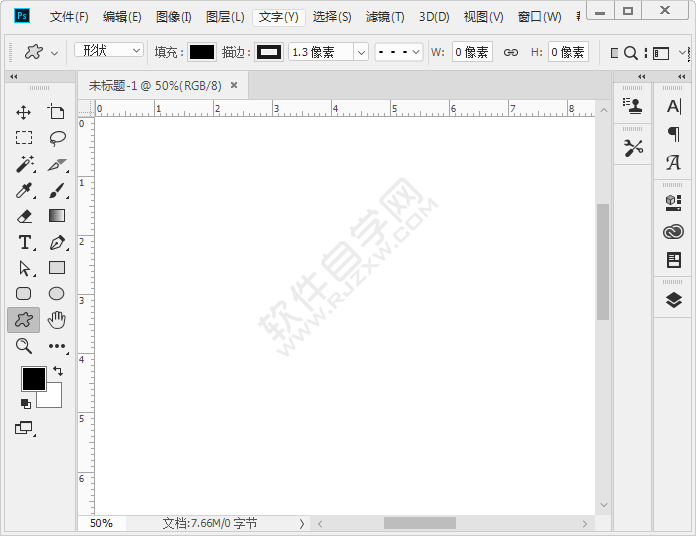Click the white background color swatch
Screen dimensions: 696x536
52,398
